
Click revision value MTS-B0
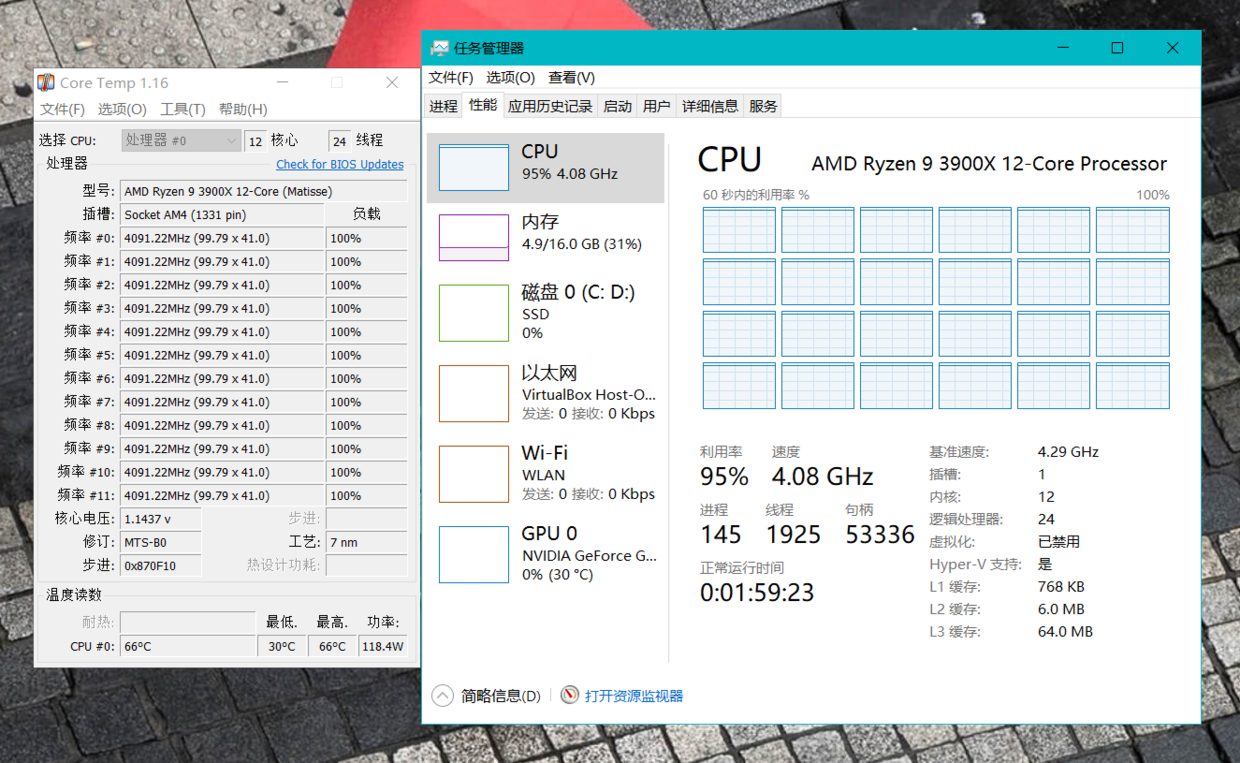click(x=161, y=542)
